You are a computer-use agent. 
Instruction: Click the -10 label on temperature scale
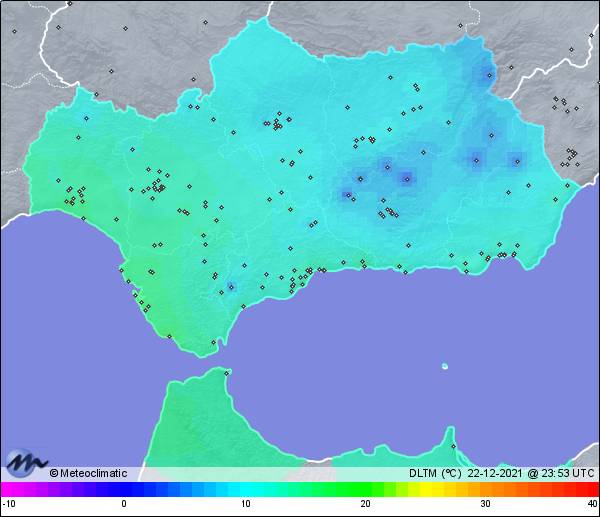pos(9,504)
